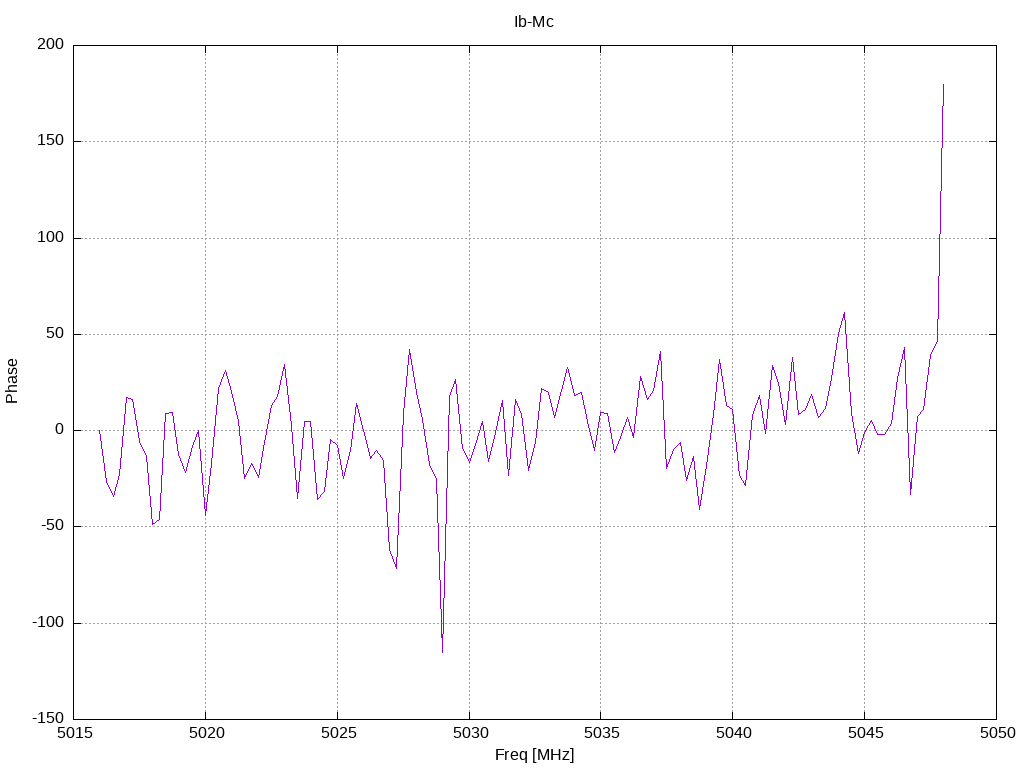Click x-axis tick label 5045

(x=865, y=733)
